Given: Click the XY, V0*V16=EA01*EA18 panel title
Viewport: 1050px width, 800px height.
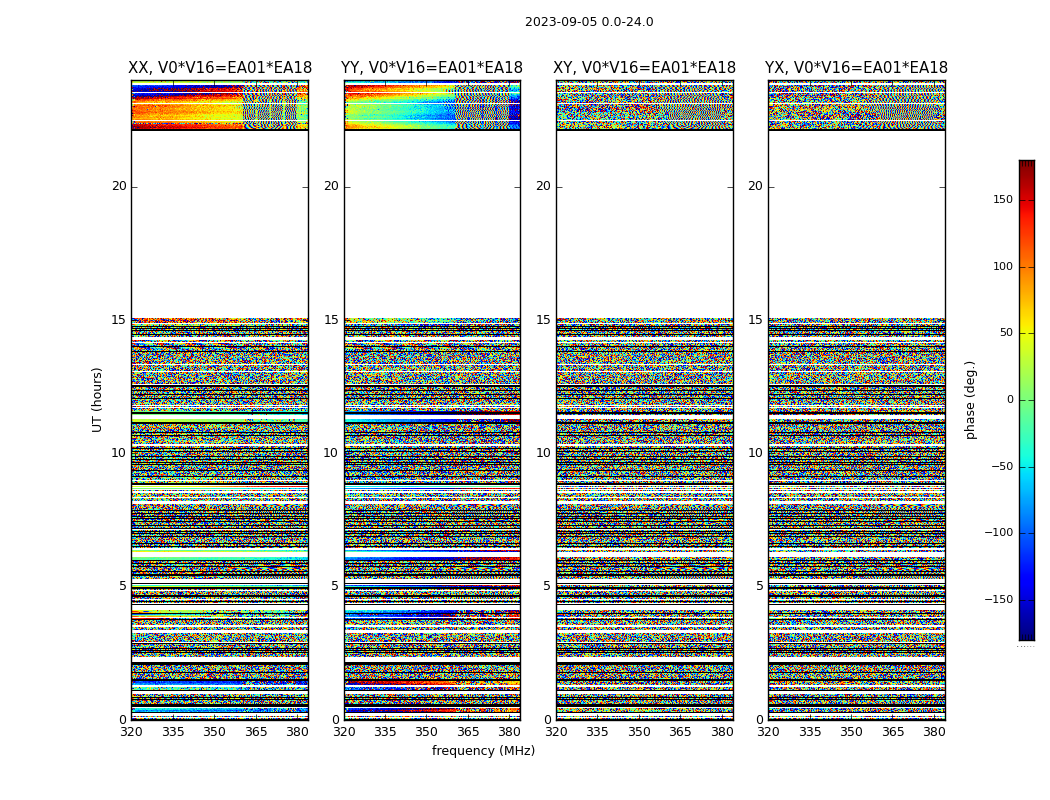Looking at the screenshot, I should 644,68.
